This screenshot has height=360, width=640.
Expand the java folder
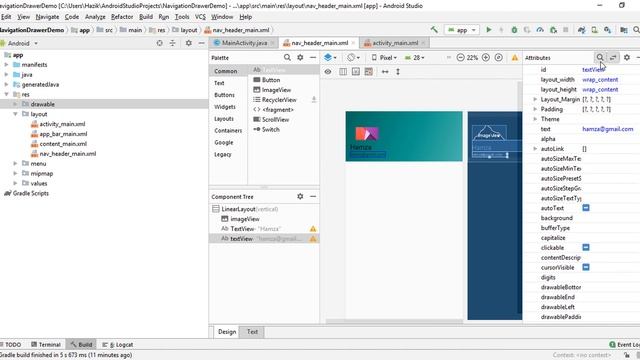tap(7, 74)
